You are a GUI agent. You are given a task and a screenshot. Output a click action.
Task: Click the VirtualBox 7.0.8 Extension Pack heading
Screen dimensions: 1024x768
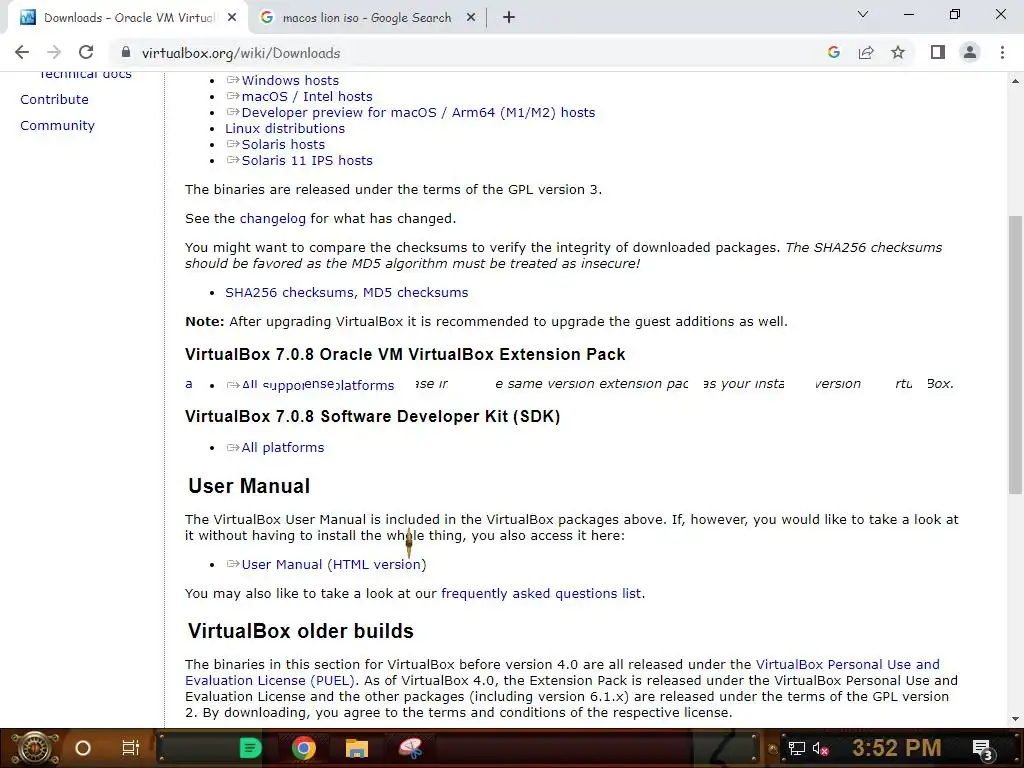click(405, 355)
